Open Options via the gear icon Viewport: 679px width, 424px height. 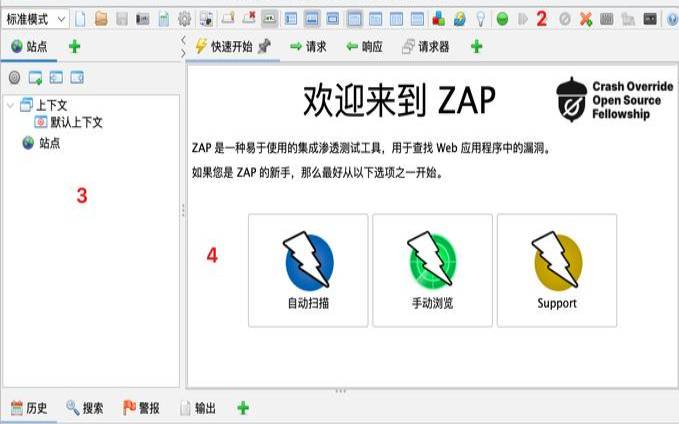[185, 18]
